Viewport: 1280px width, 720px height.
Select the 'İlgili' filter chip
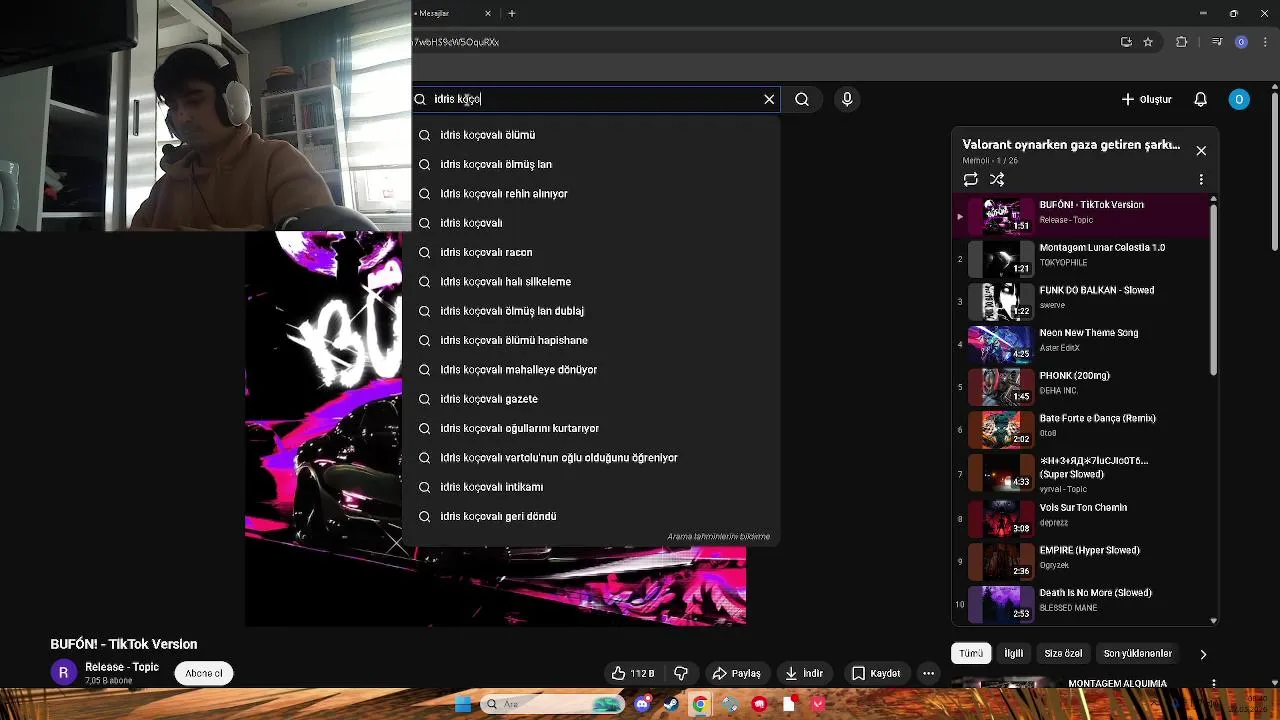pyautogui.click(x=1014, y=654)
